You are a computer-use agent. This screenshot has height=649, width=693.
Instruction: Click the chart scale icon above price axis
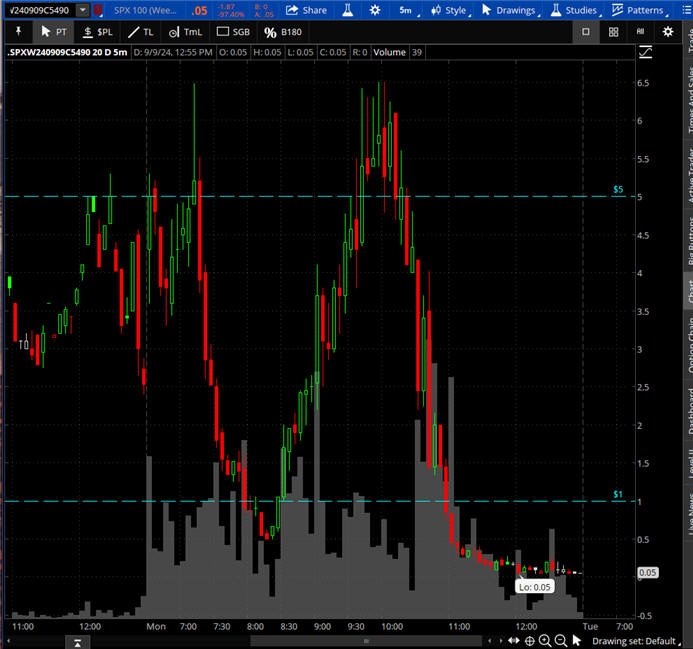pos(645,53)
